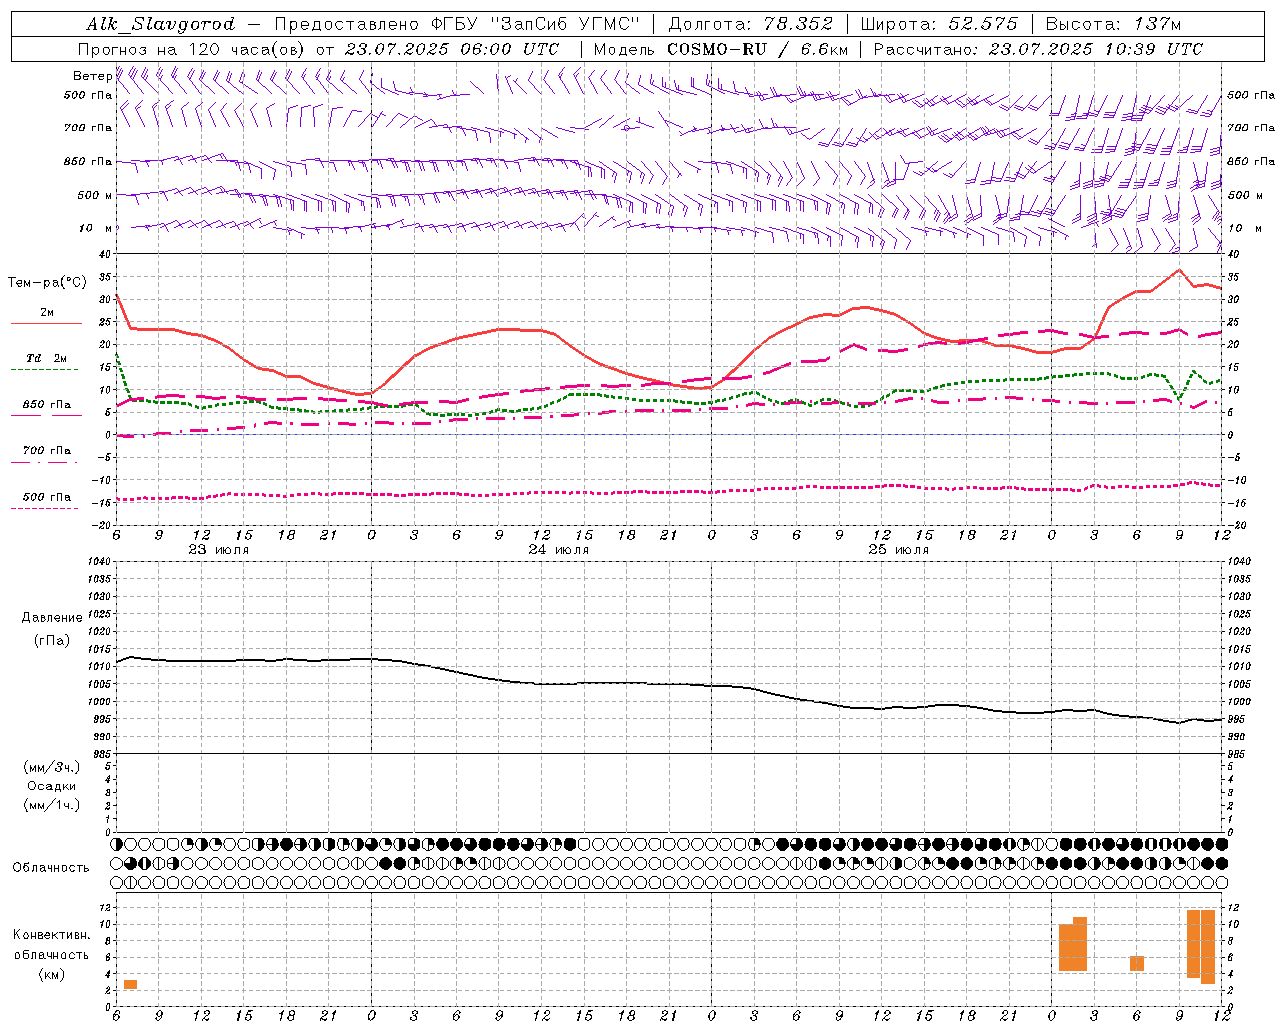Click the 'Модель COSMO-RU / 6.6км' text

coord(721,49)
